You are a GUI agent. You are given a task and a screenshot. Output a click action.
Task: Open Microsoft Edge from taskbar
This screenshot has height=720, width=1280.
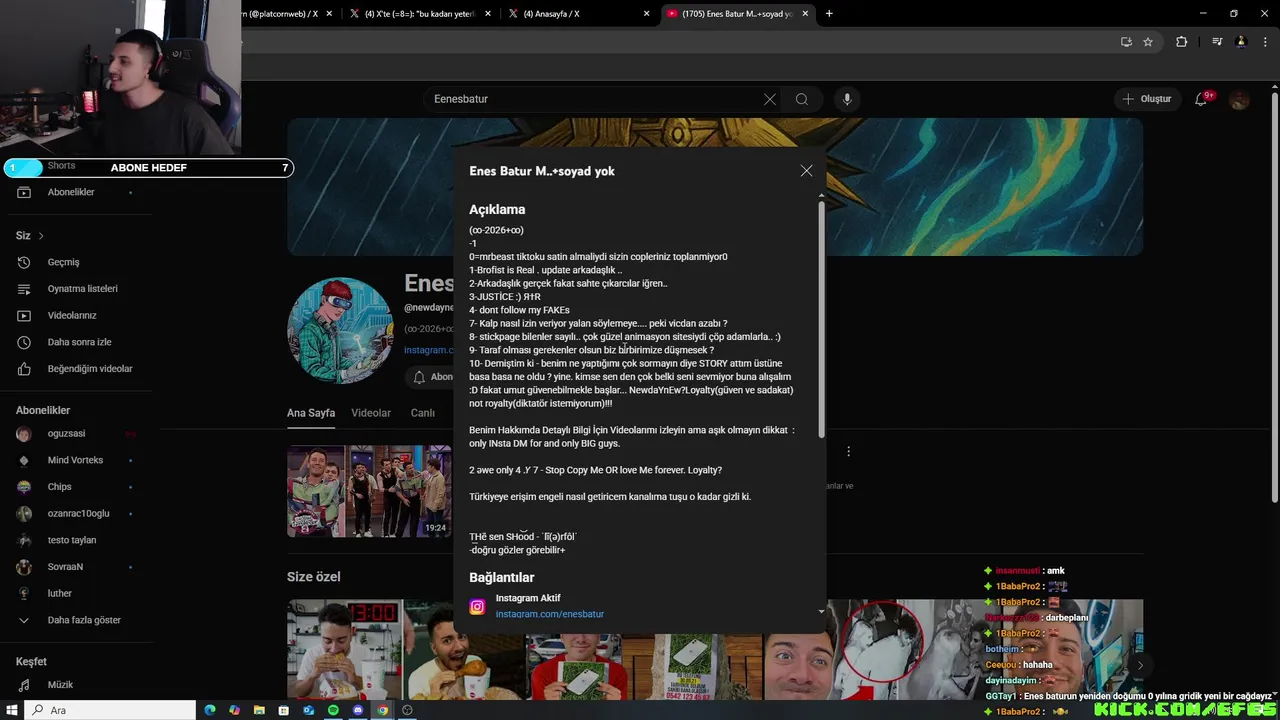tap(210, 710)
